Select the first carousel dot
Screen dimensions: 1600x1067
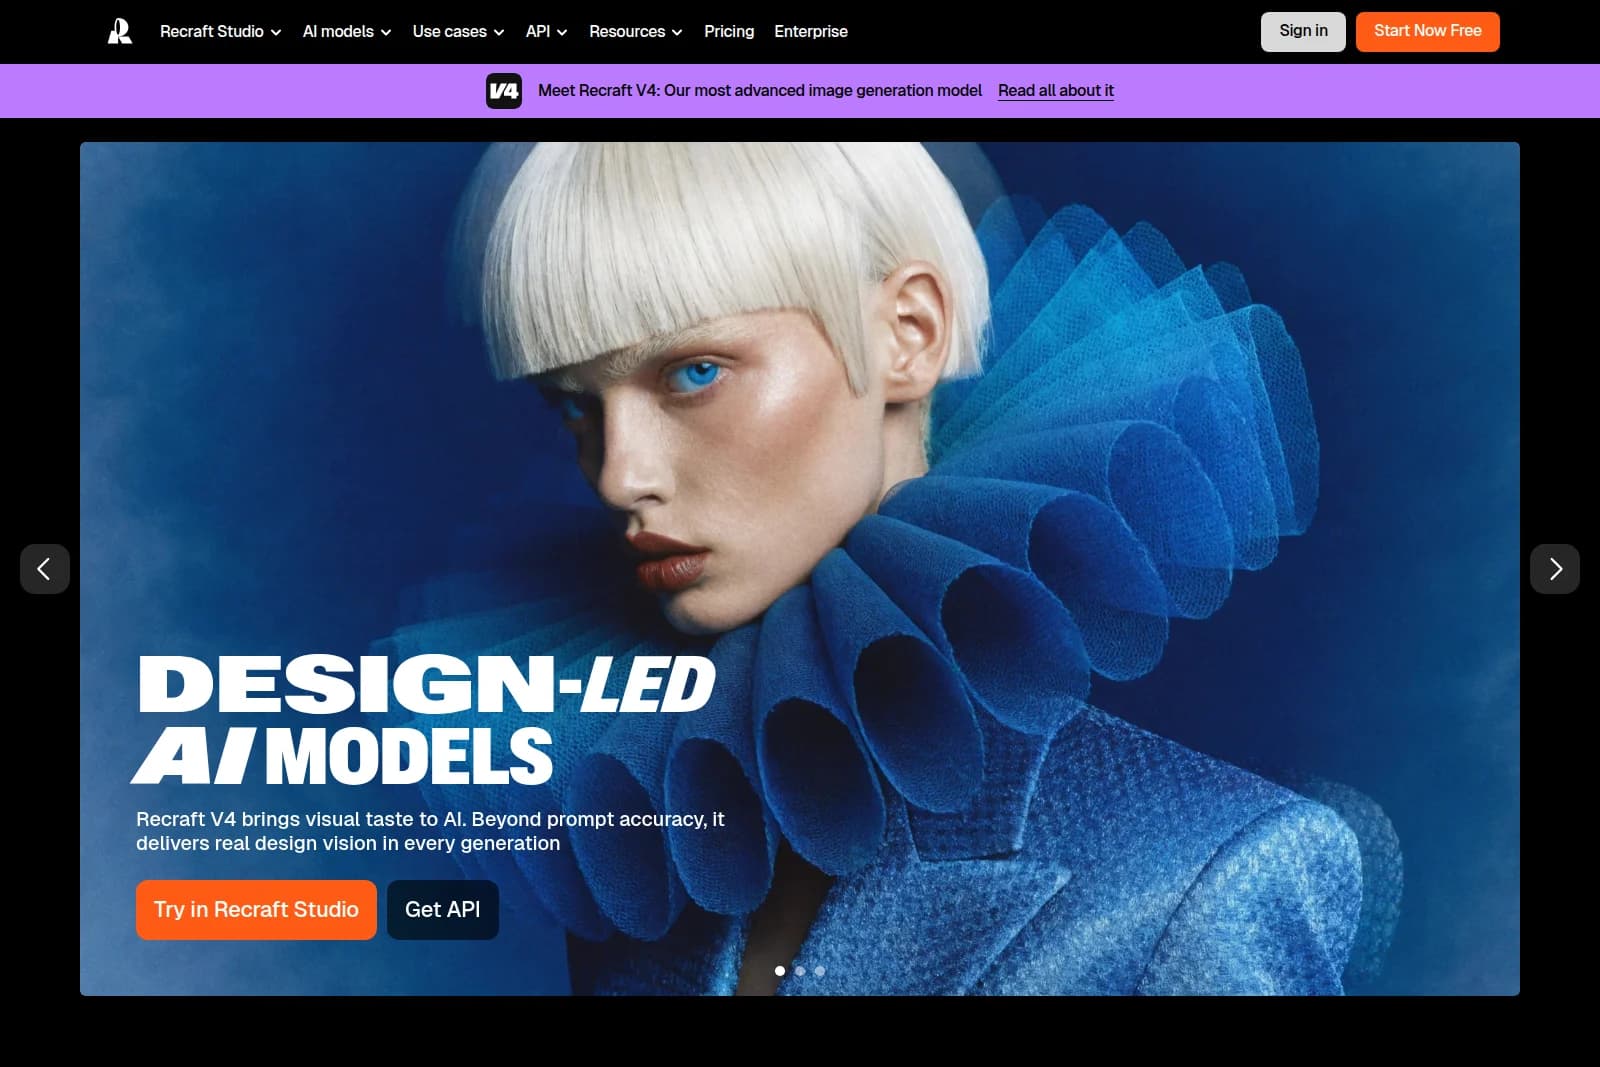coord(779,971)
